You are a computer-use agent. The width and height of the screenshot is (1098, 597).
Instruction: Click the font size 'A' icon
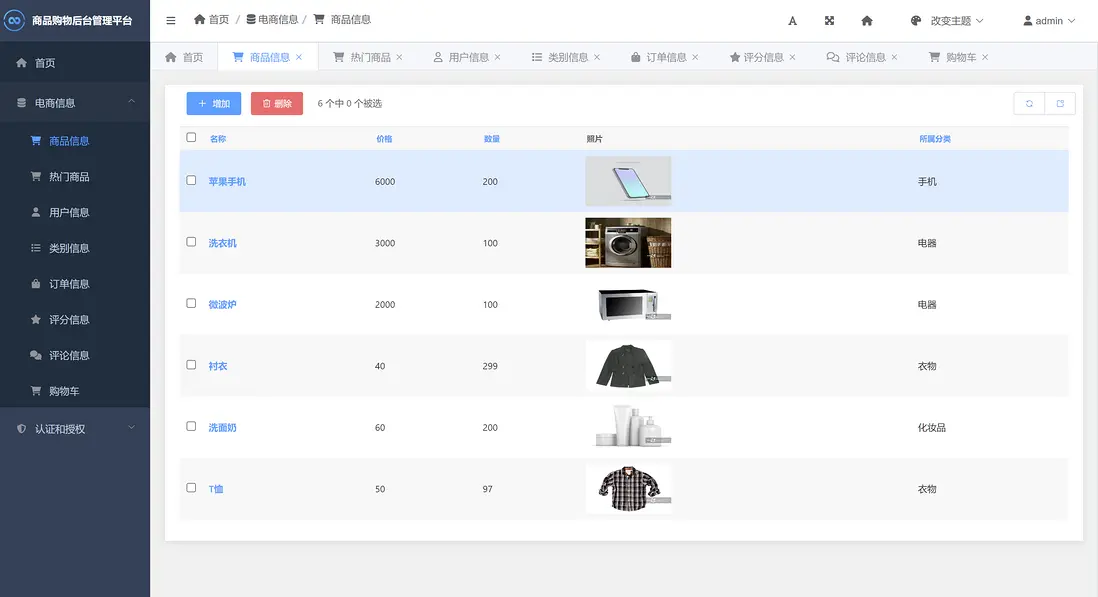[792, 21]
